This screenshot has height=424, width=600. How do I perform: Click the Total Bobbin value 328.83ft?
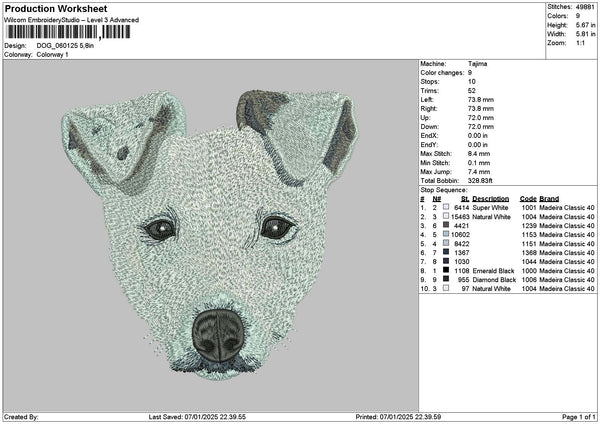pos(480,181)
